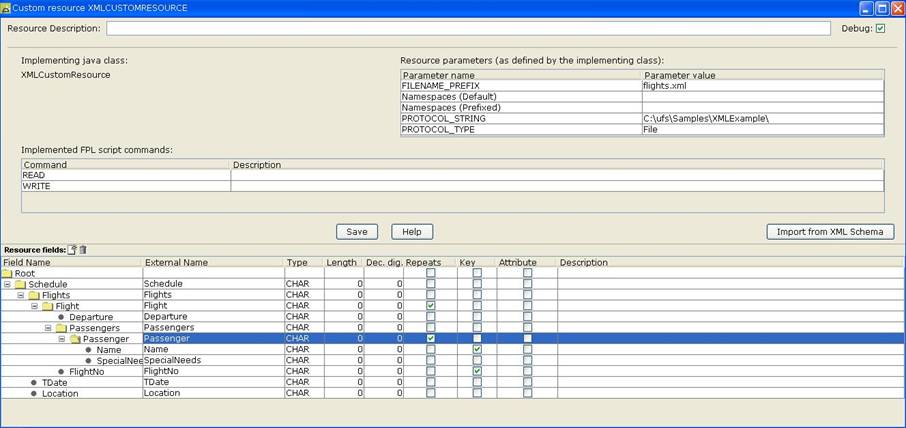Viewport: 906px width, 428px height.
Task: Uncheck Repeats for the Flight row
Action: 430,306
